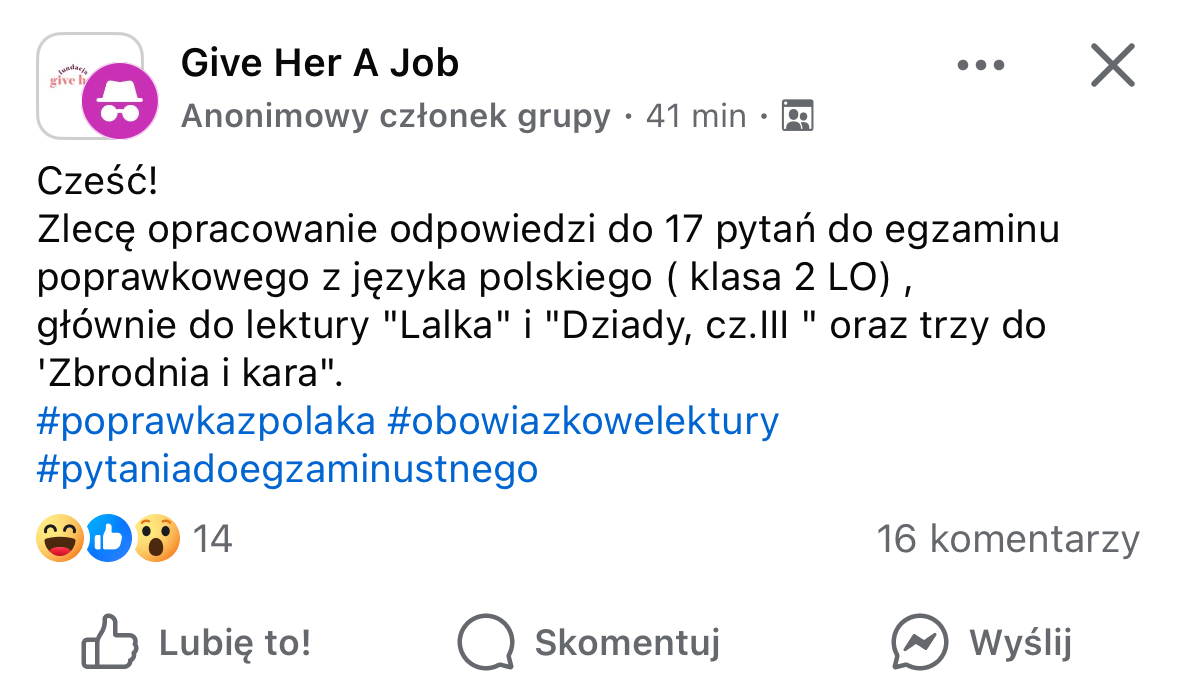This screenshot has height=696, width=1179.
Task: Open the three-dot post options menu
Action: 980,65
